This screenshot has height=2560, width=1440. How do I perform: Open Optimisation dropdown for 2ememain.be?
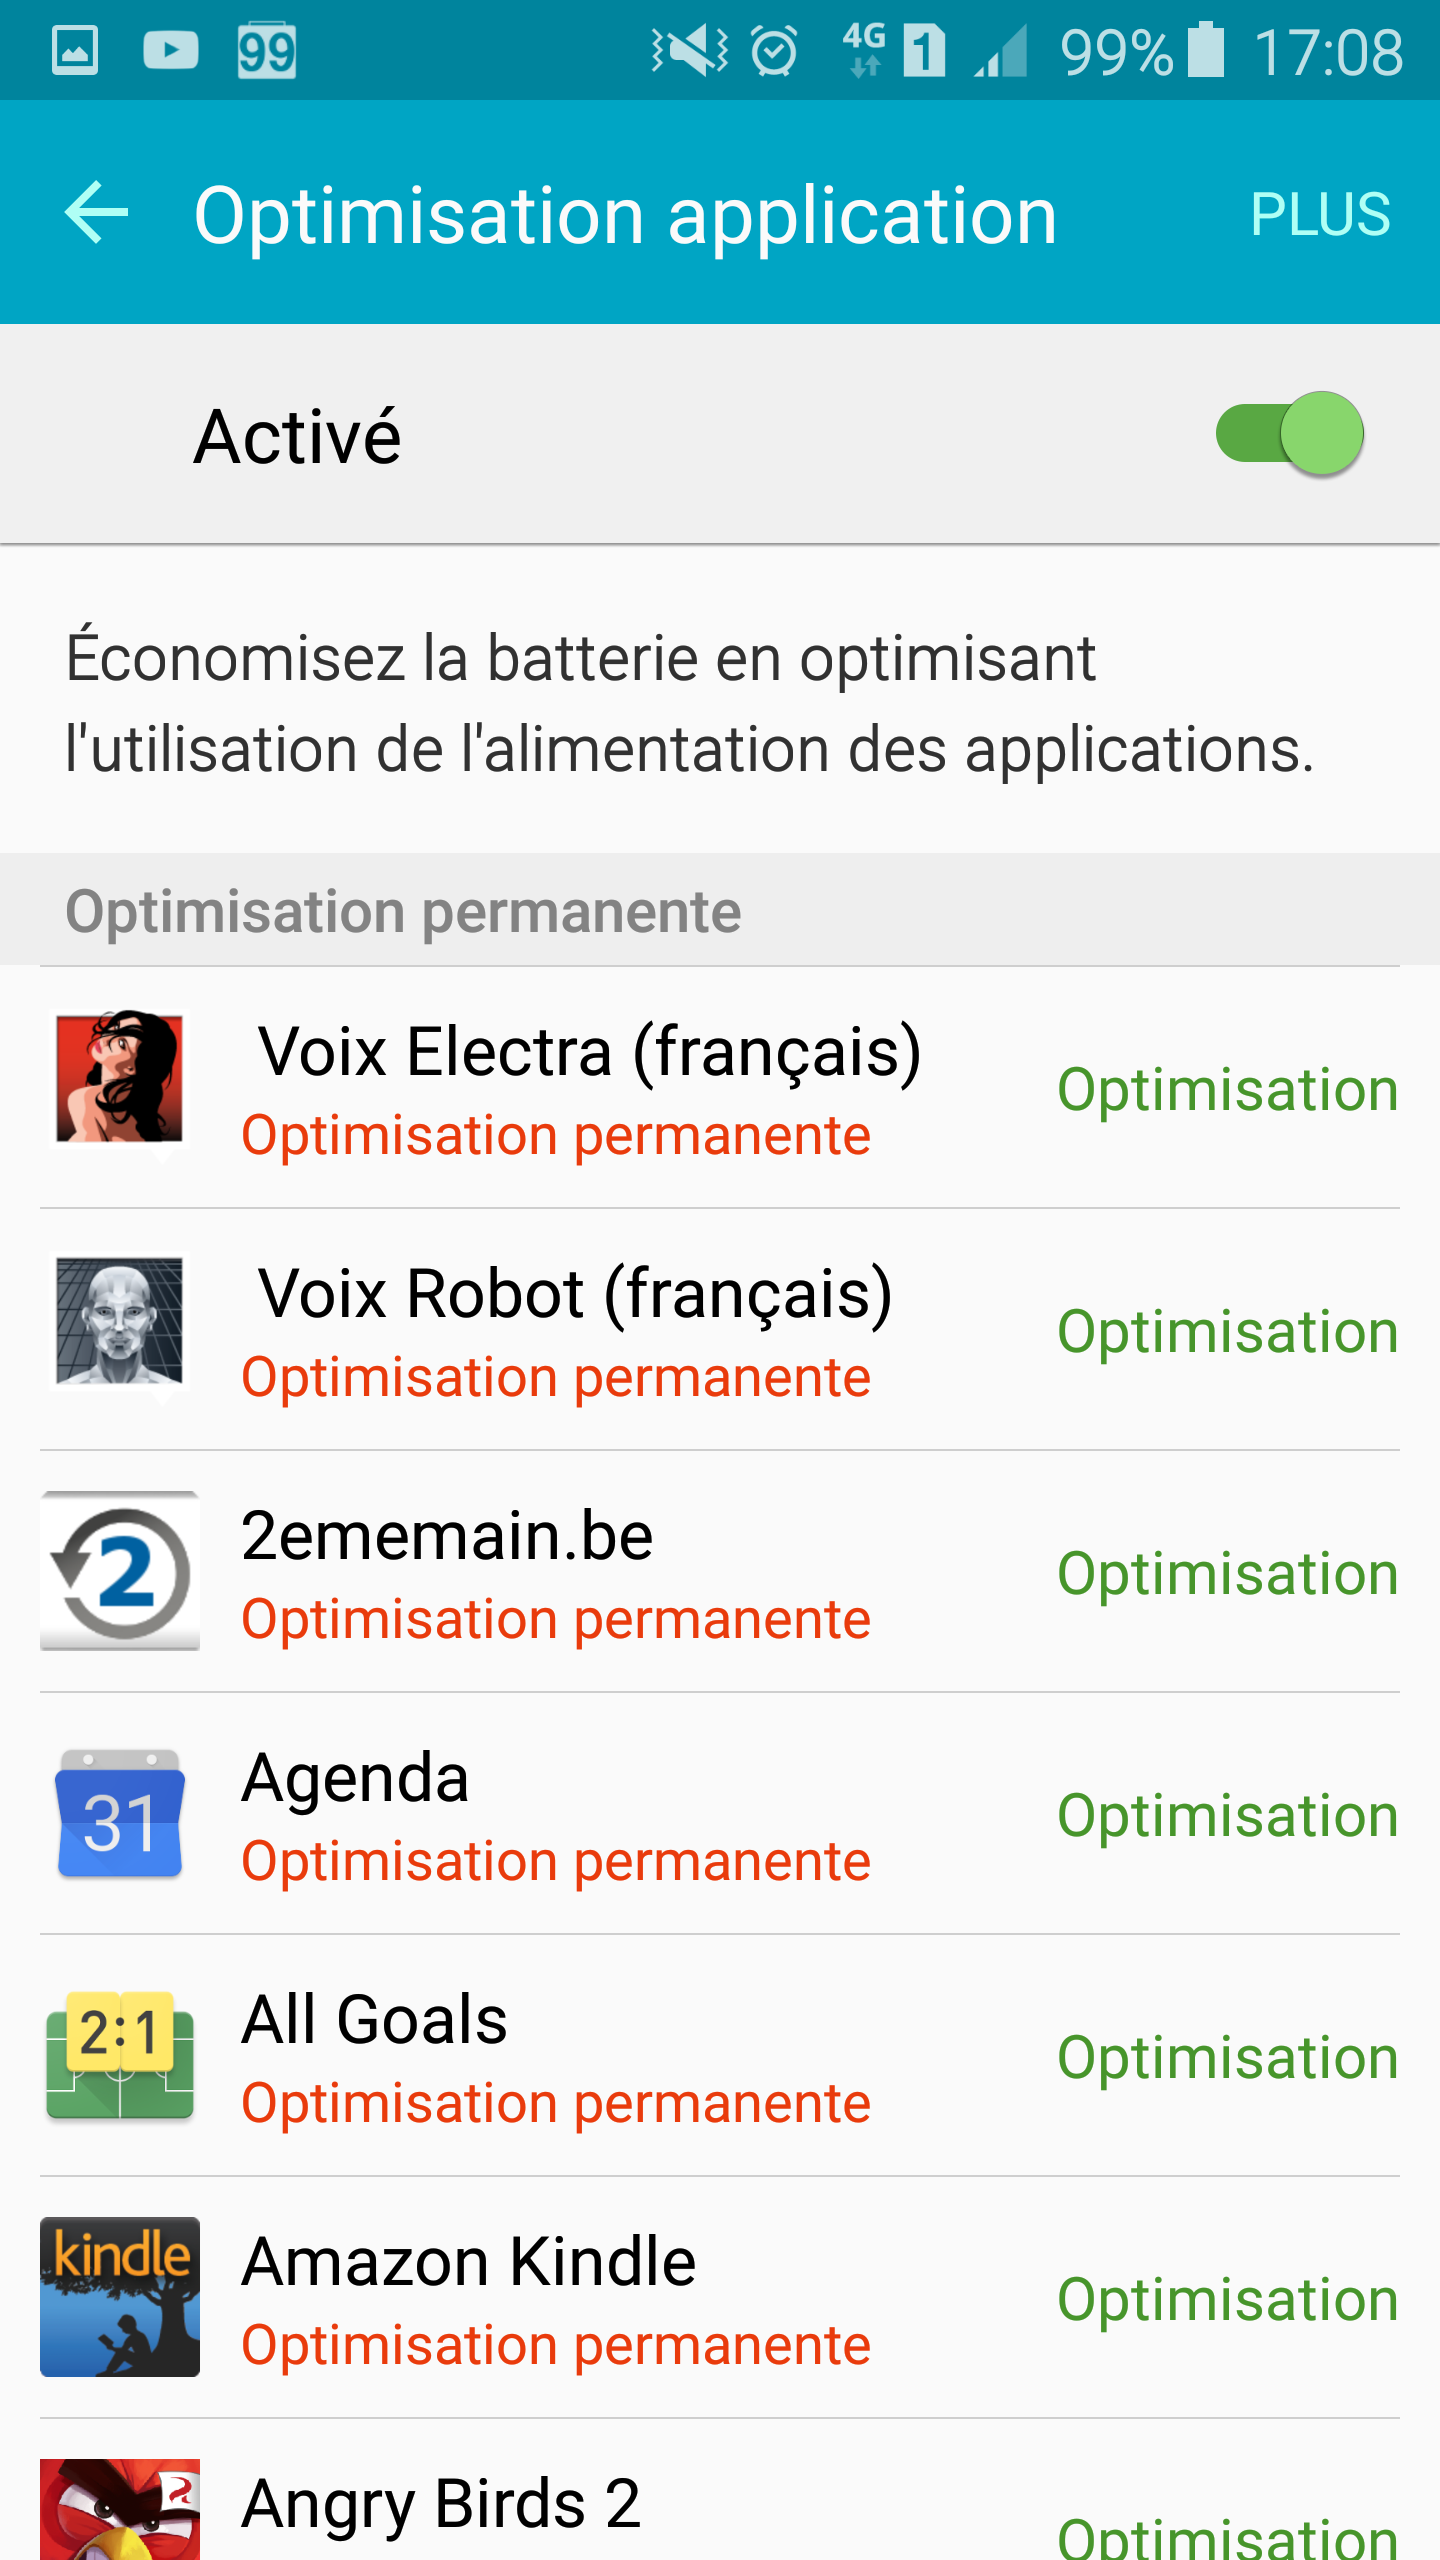point(1228,1573)
